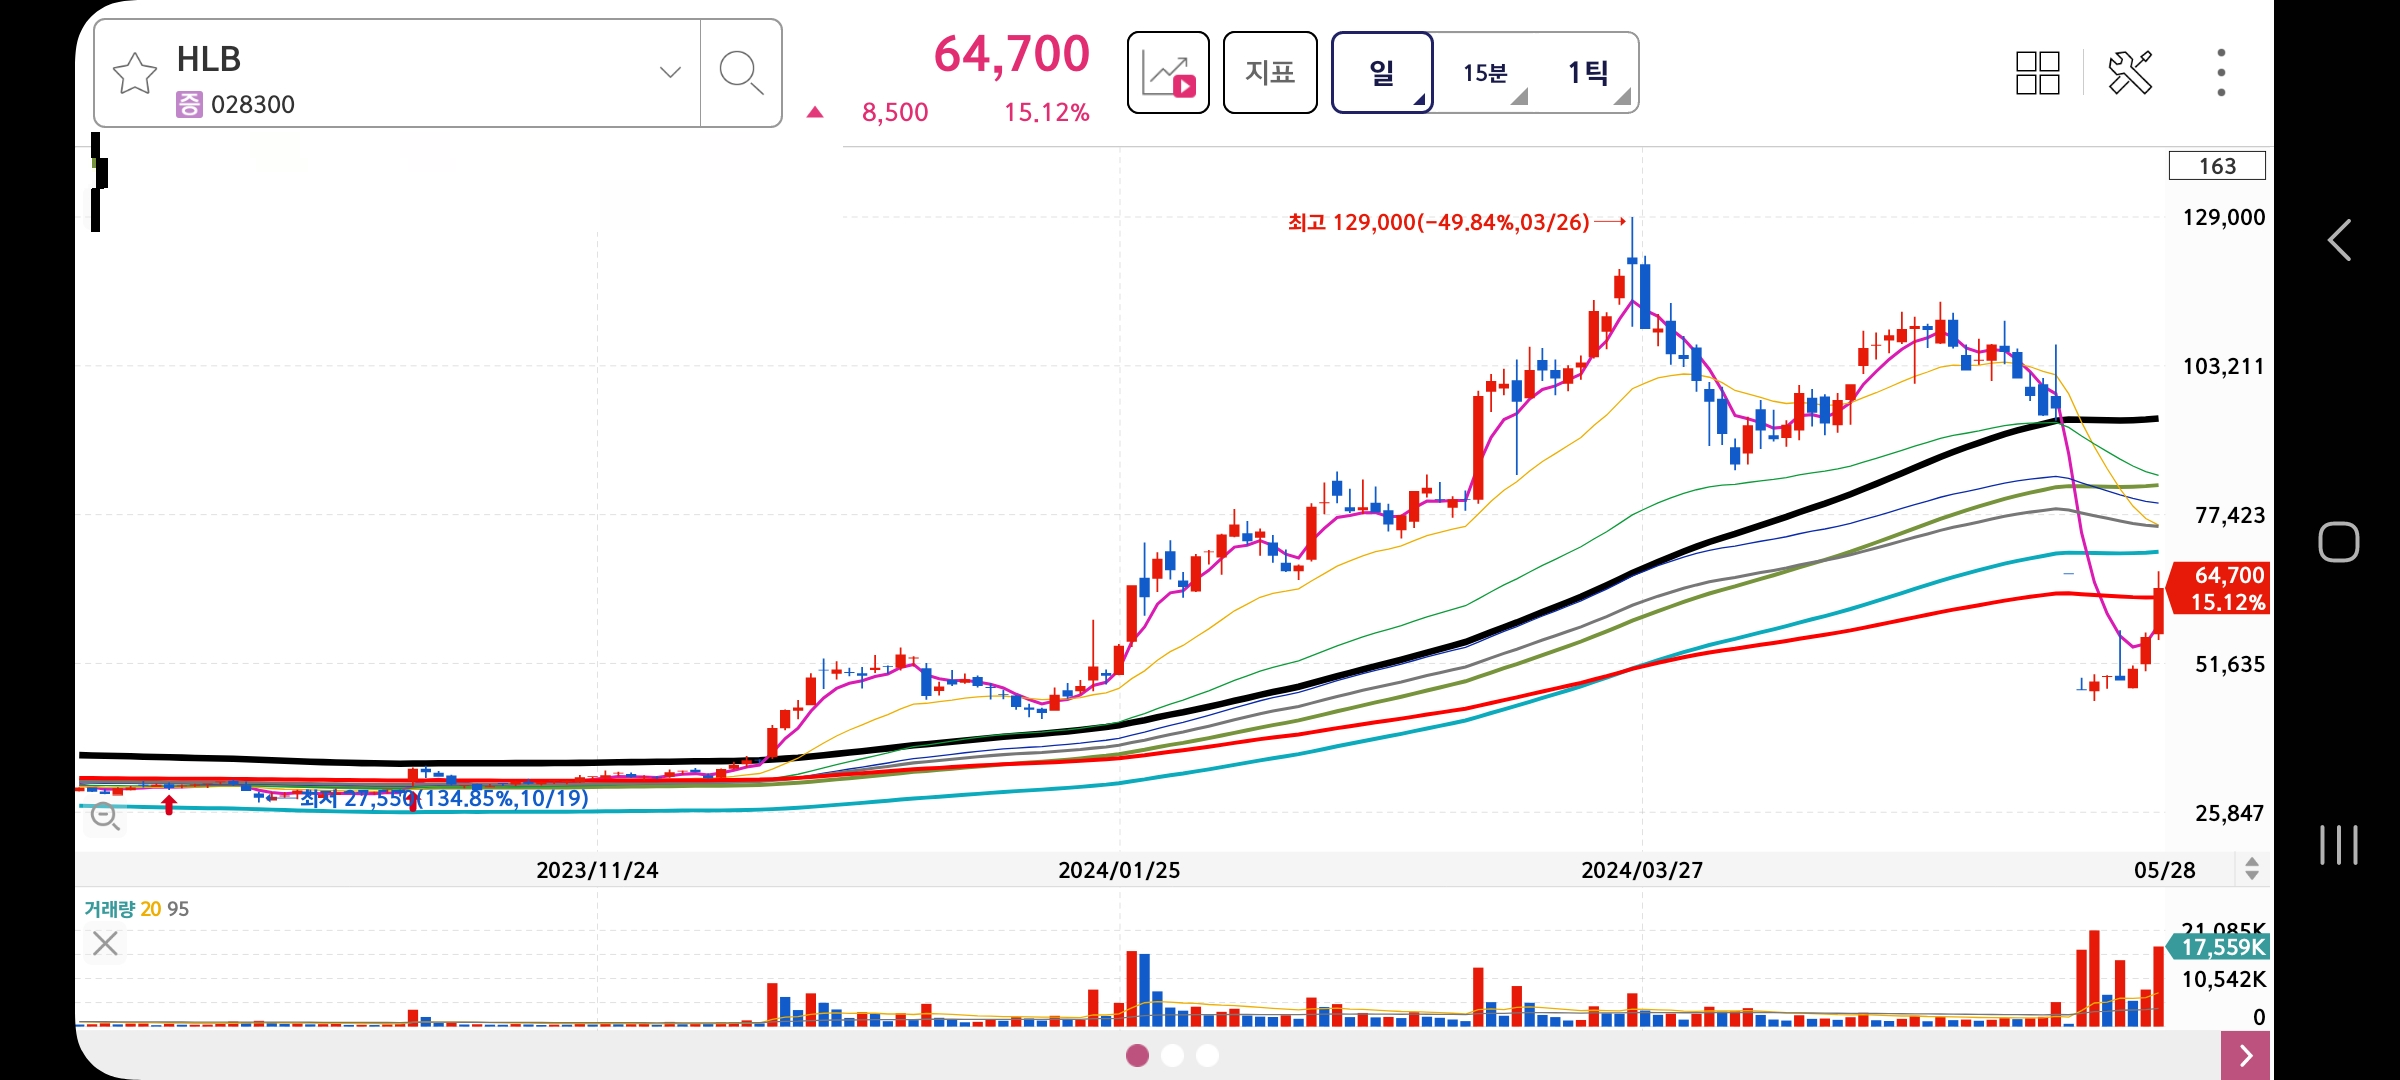Tap the Android recent apps button
The width and height of the screenshot is (2400, 1080).
(x=2339, y=845)
